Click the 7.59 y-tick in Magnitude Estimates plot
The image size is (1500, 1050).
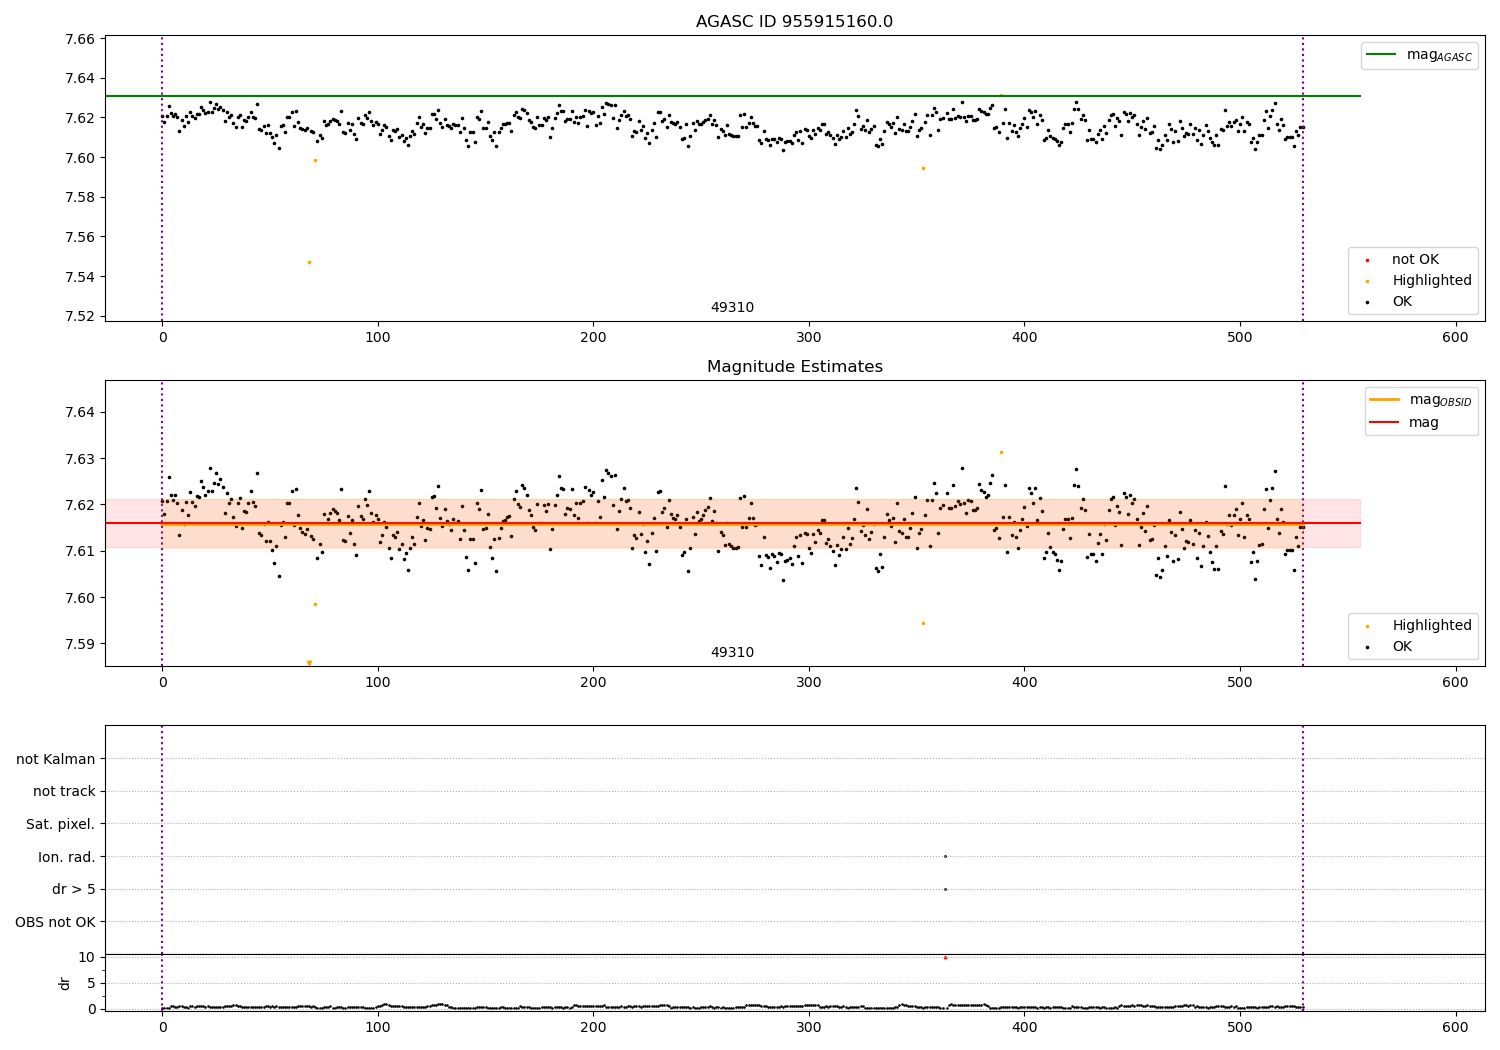pos(79,644)
